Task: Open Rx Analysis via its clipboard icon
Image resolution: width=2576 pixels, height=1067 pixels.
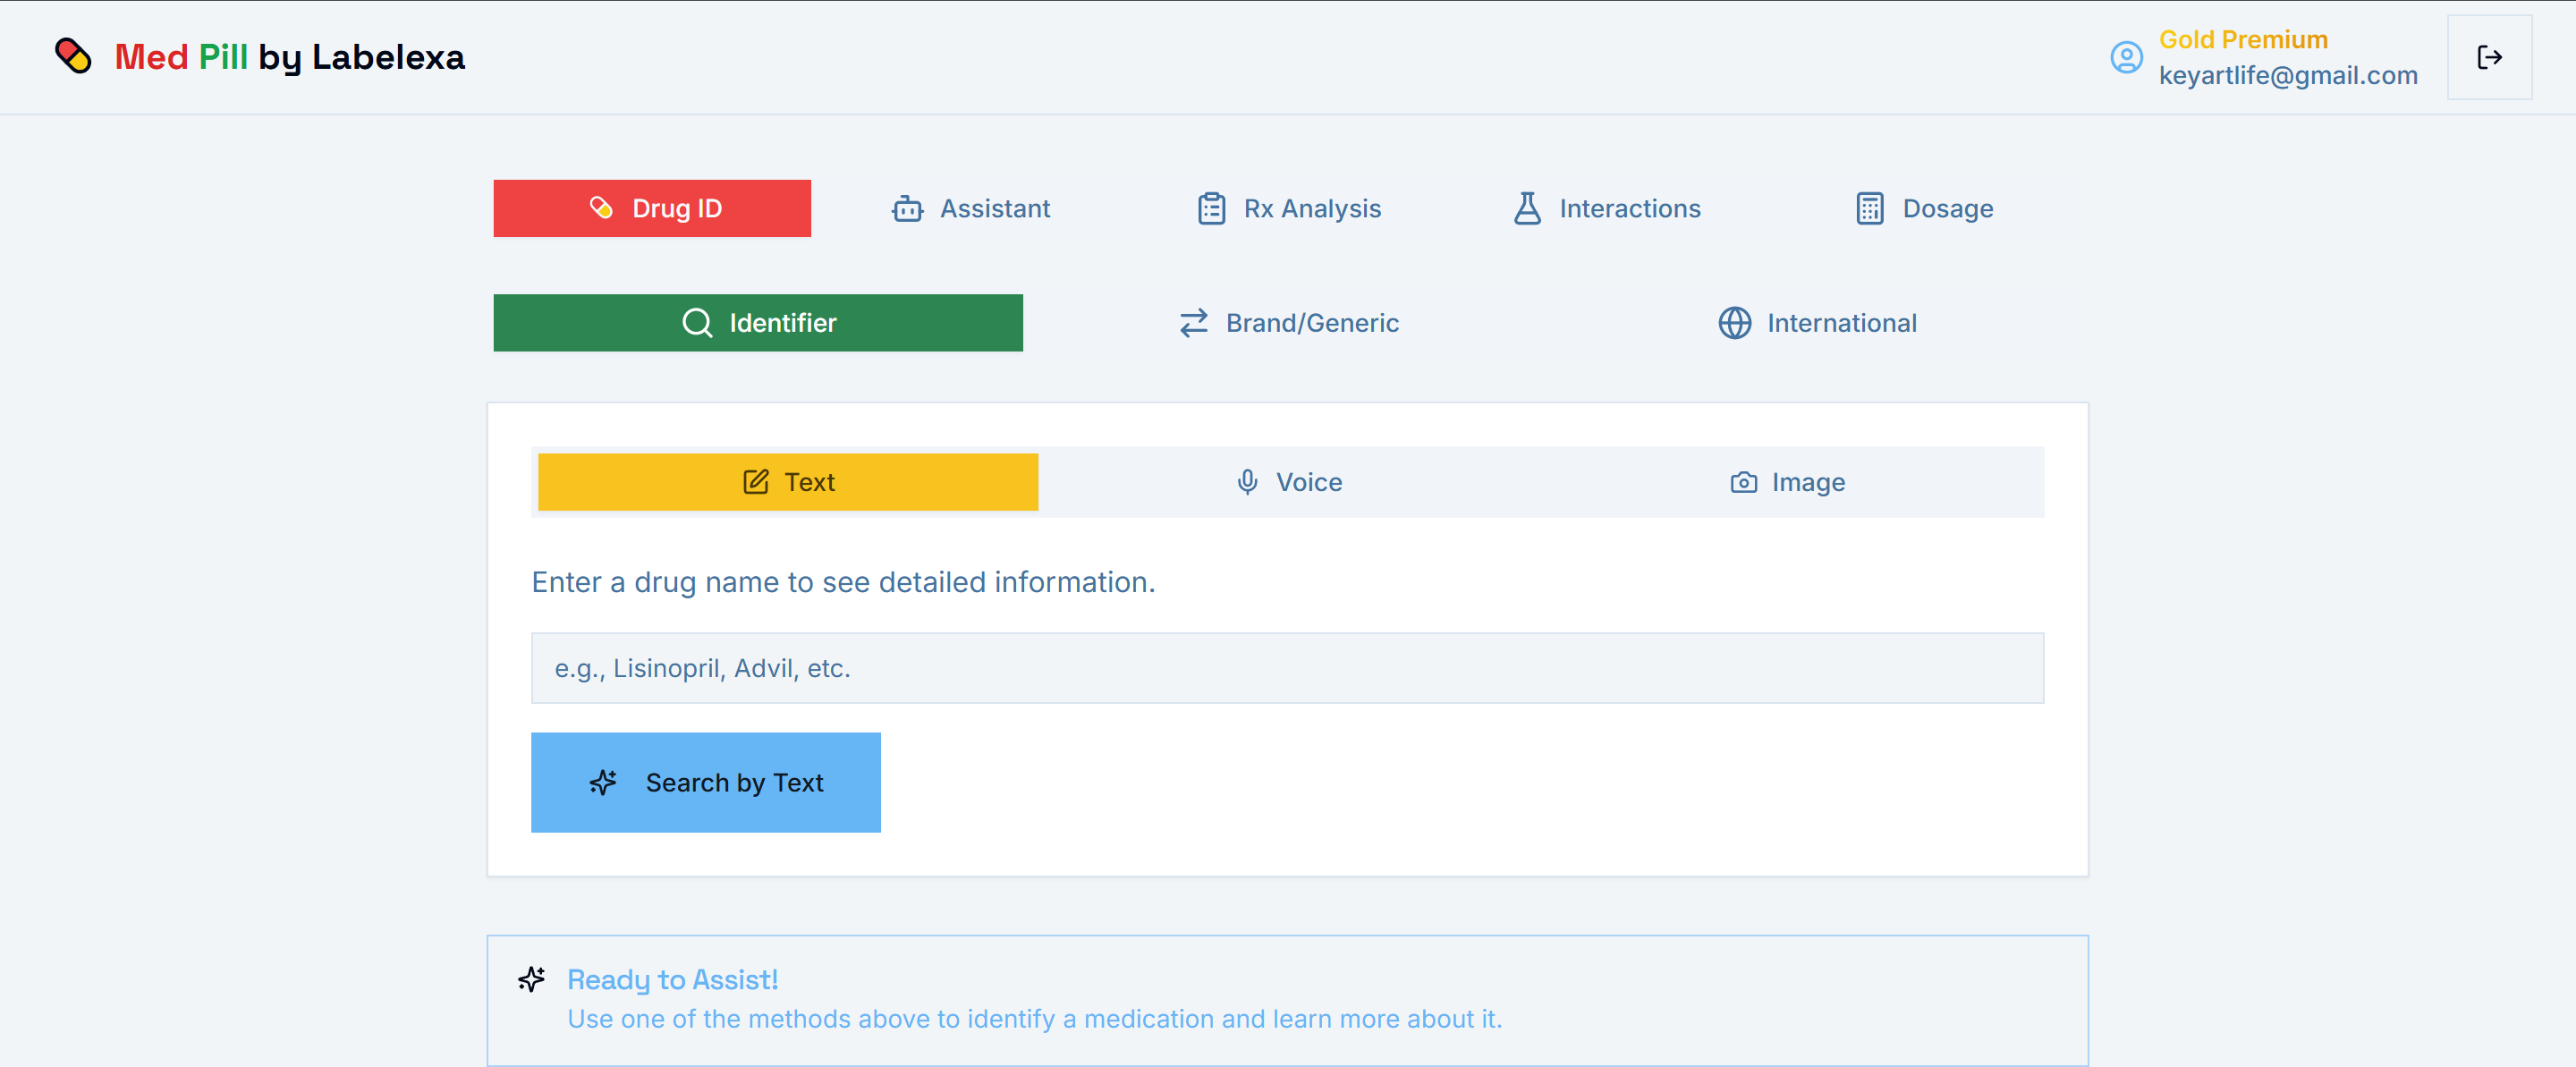Action: click(1212, 208)
